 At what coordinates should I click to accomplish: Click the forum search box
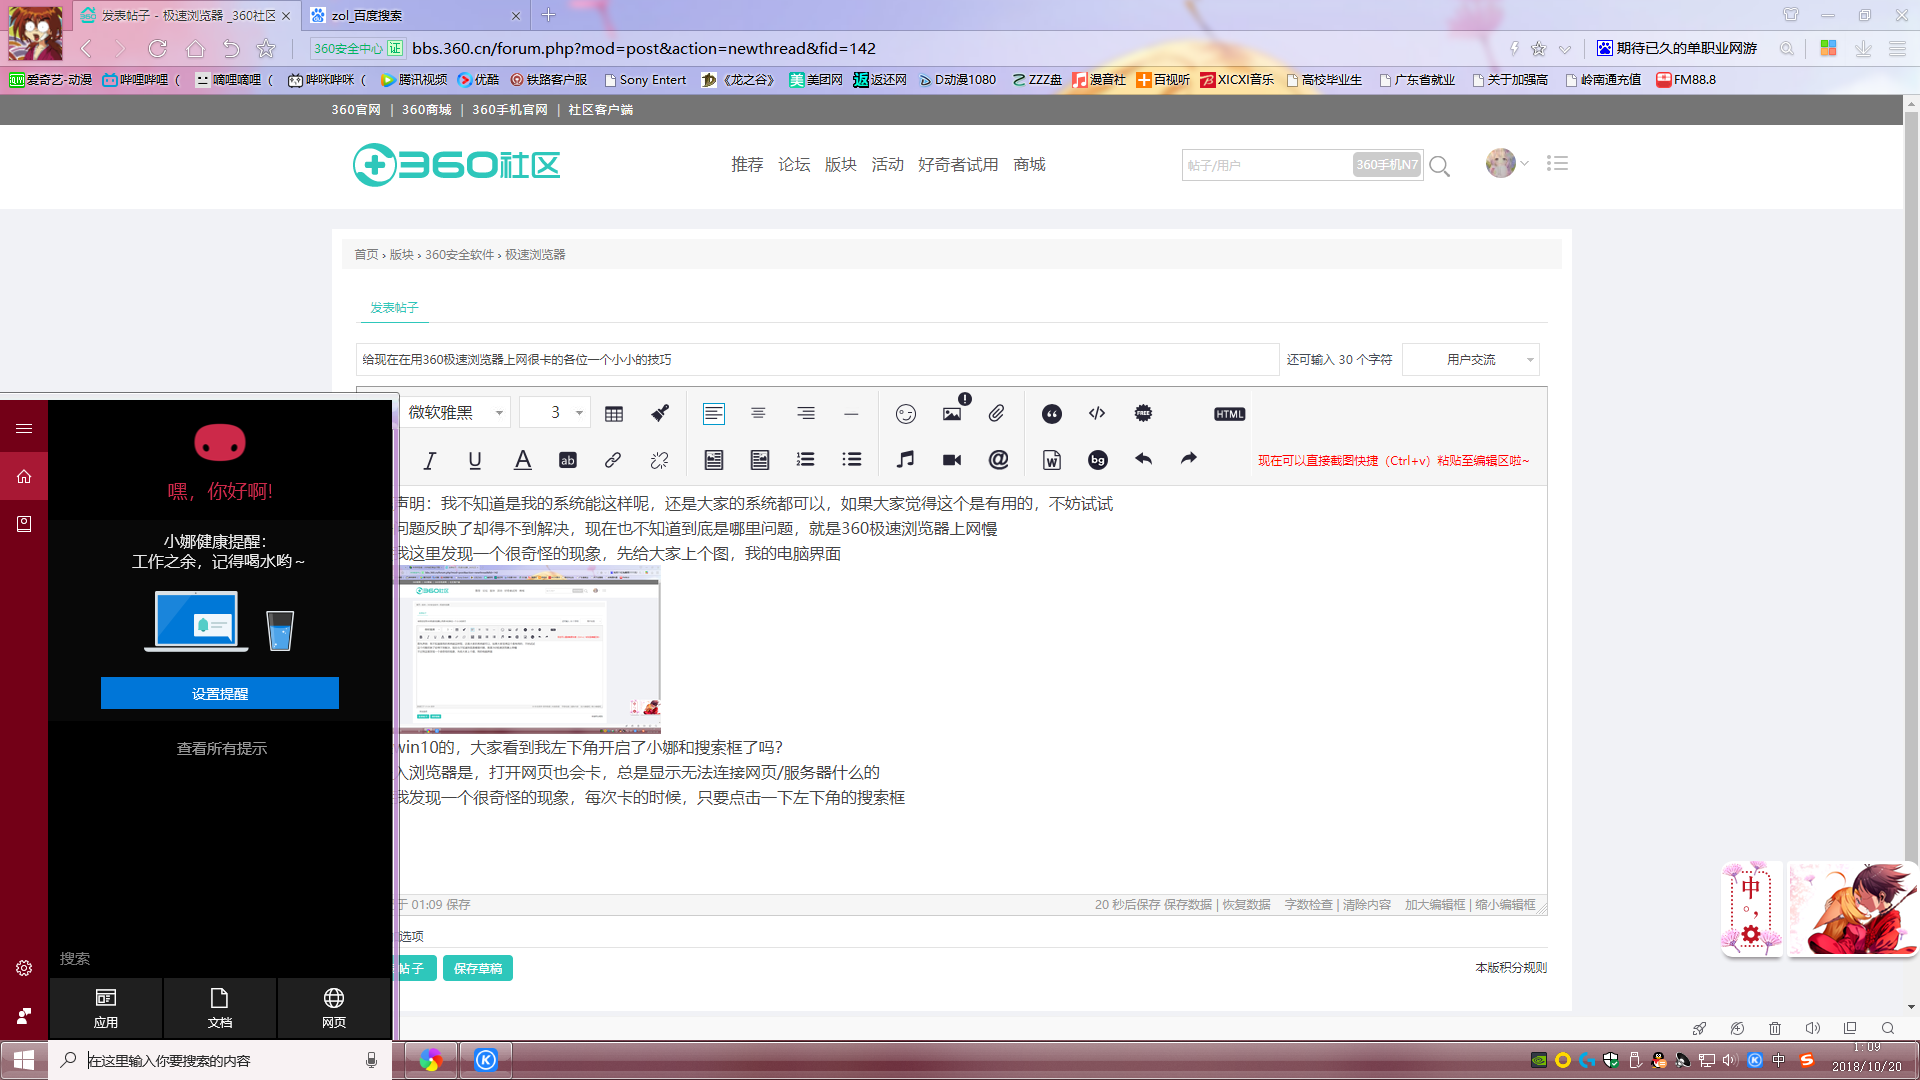(1266, 165)
